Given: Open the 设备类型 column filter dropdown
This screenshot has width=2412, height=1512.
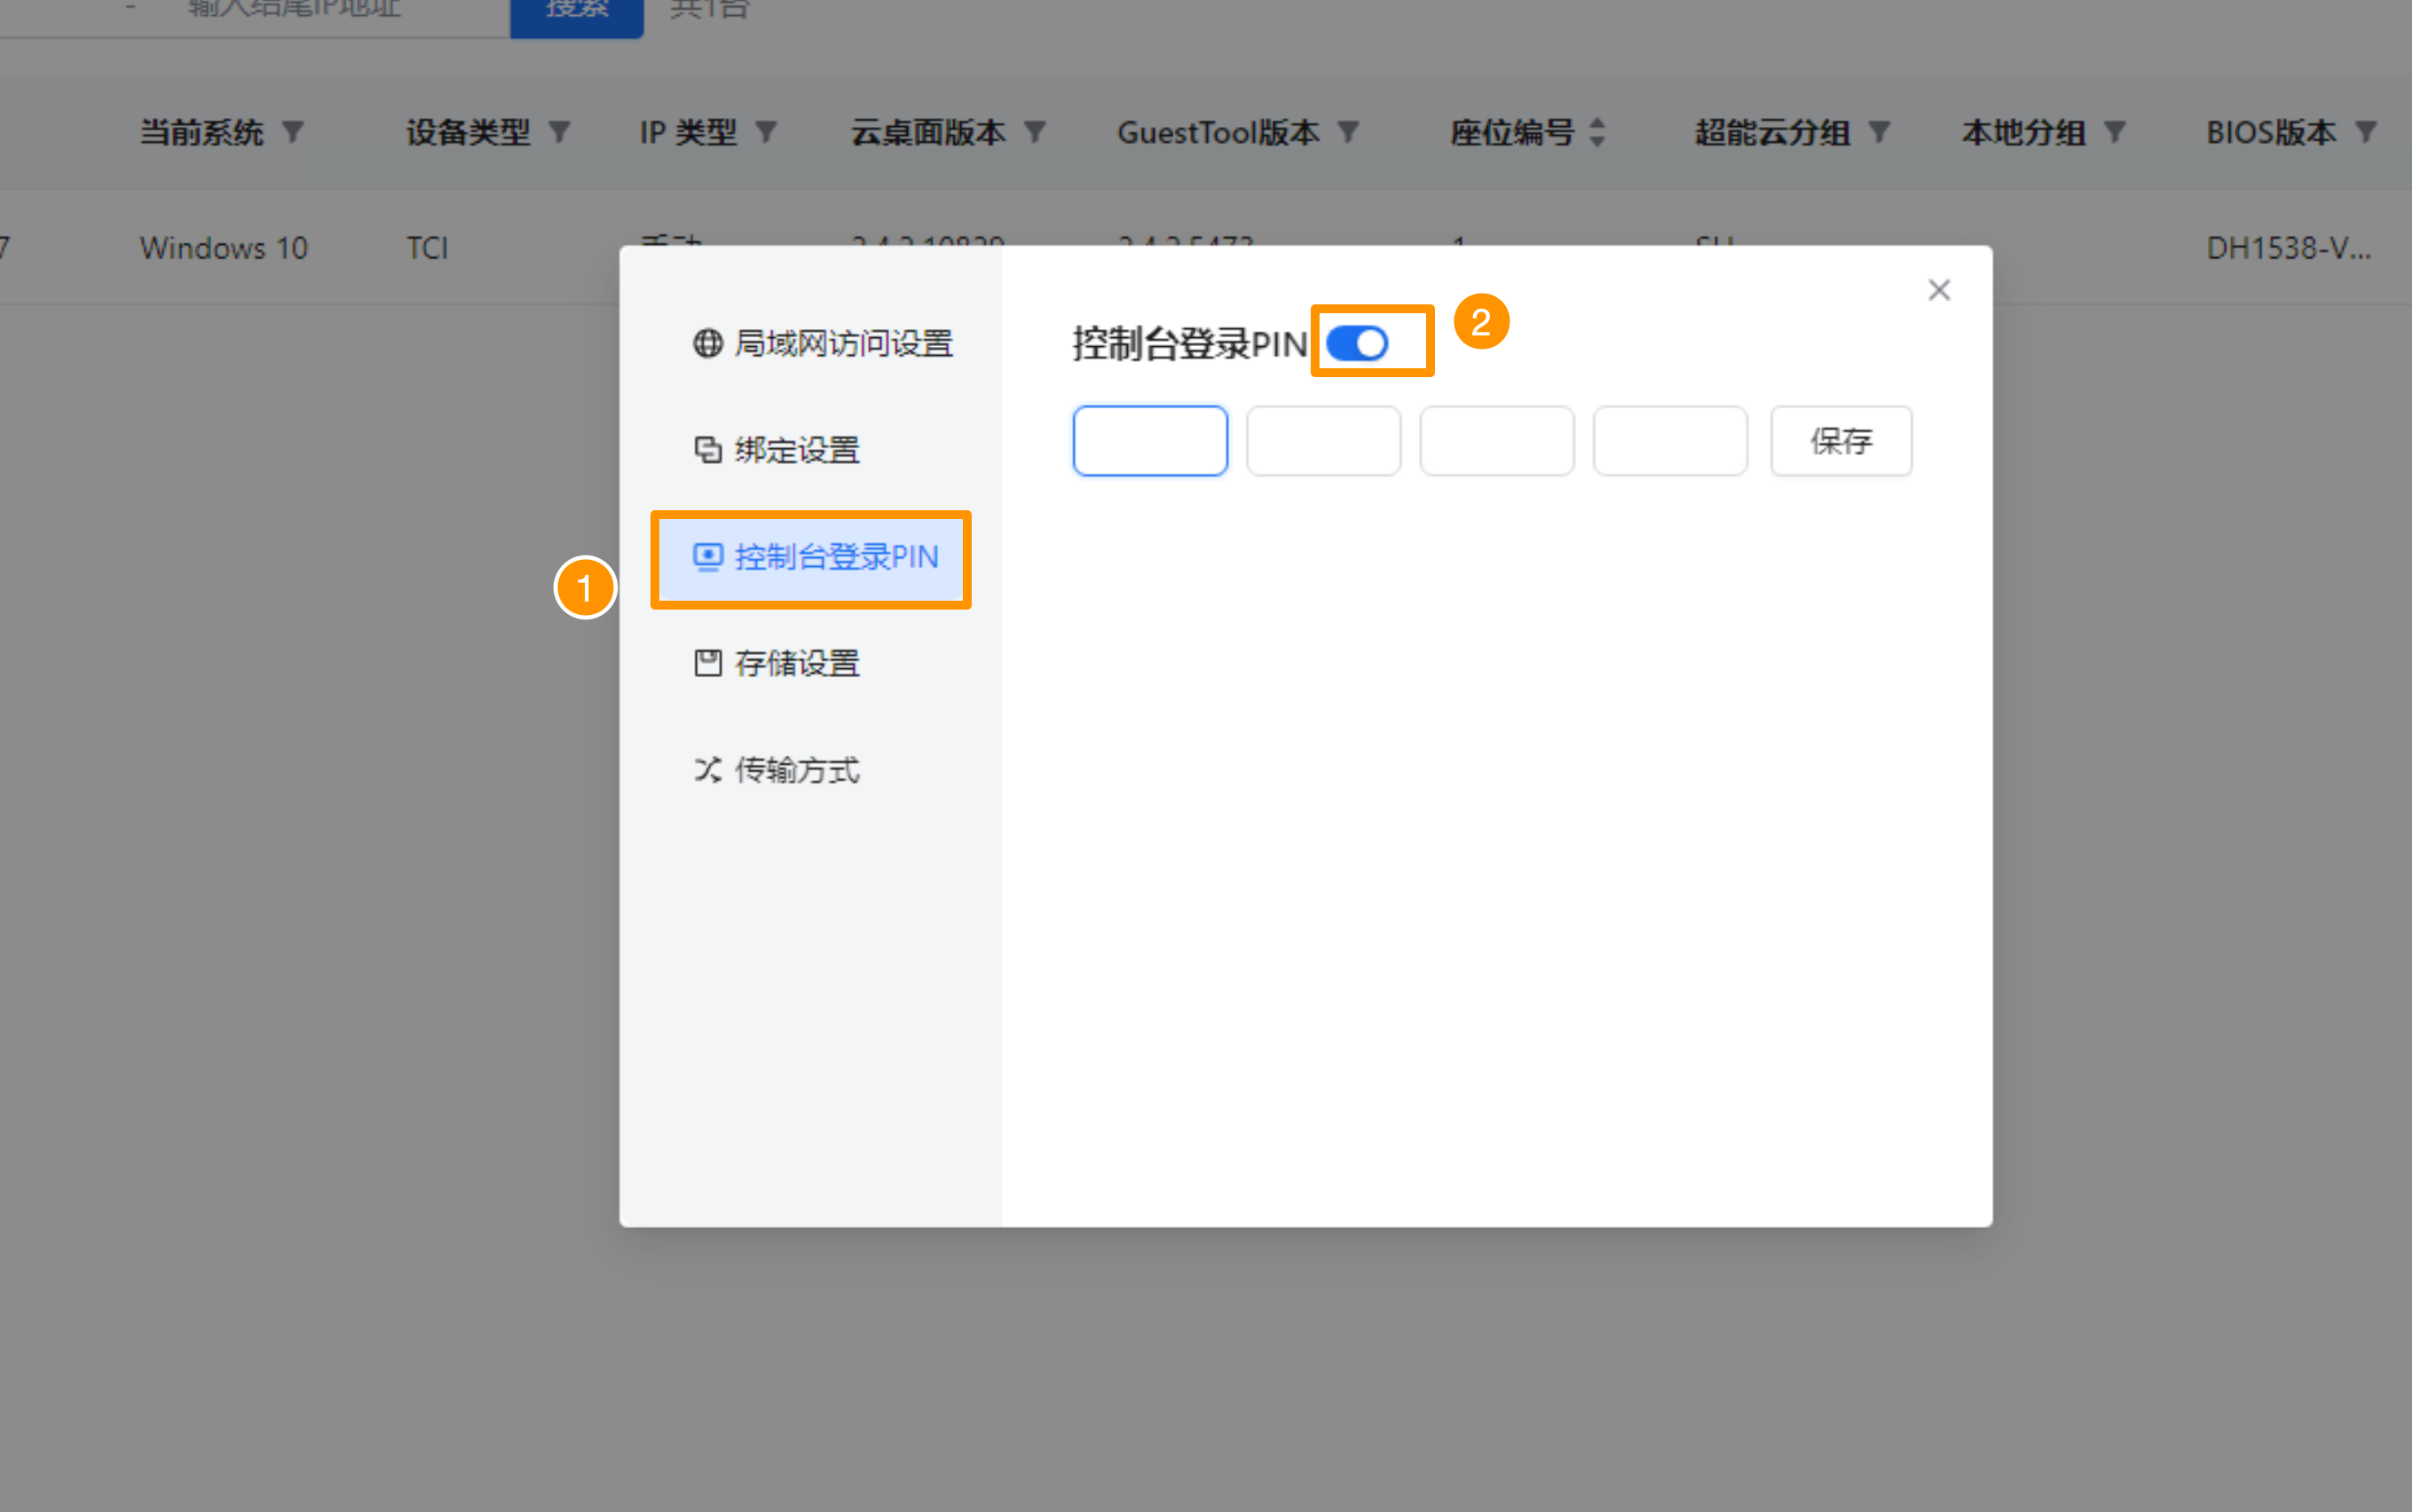Looking at the screenshot, I should coord(559,132).
